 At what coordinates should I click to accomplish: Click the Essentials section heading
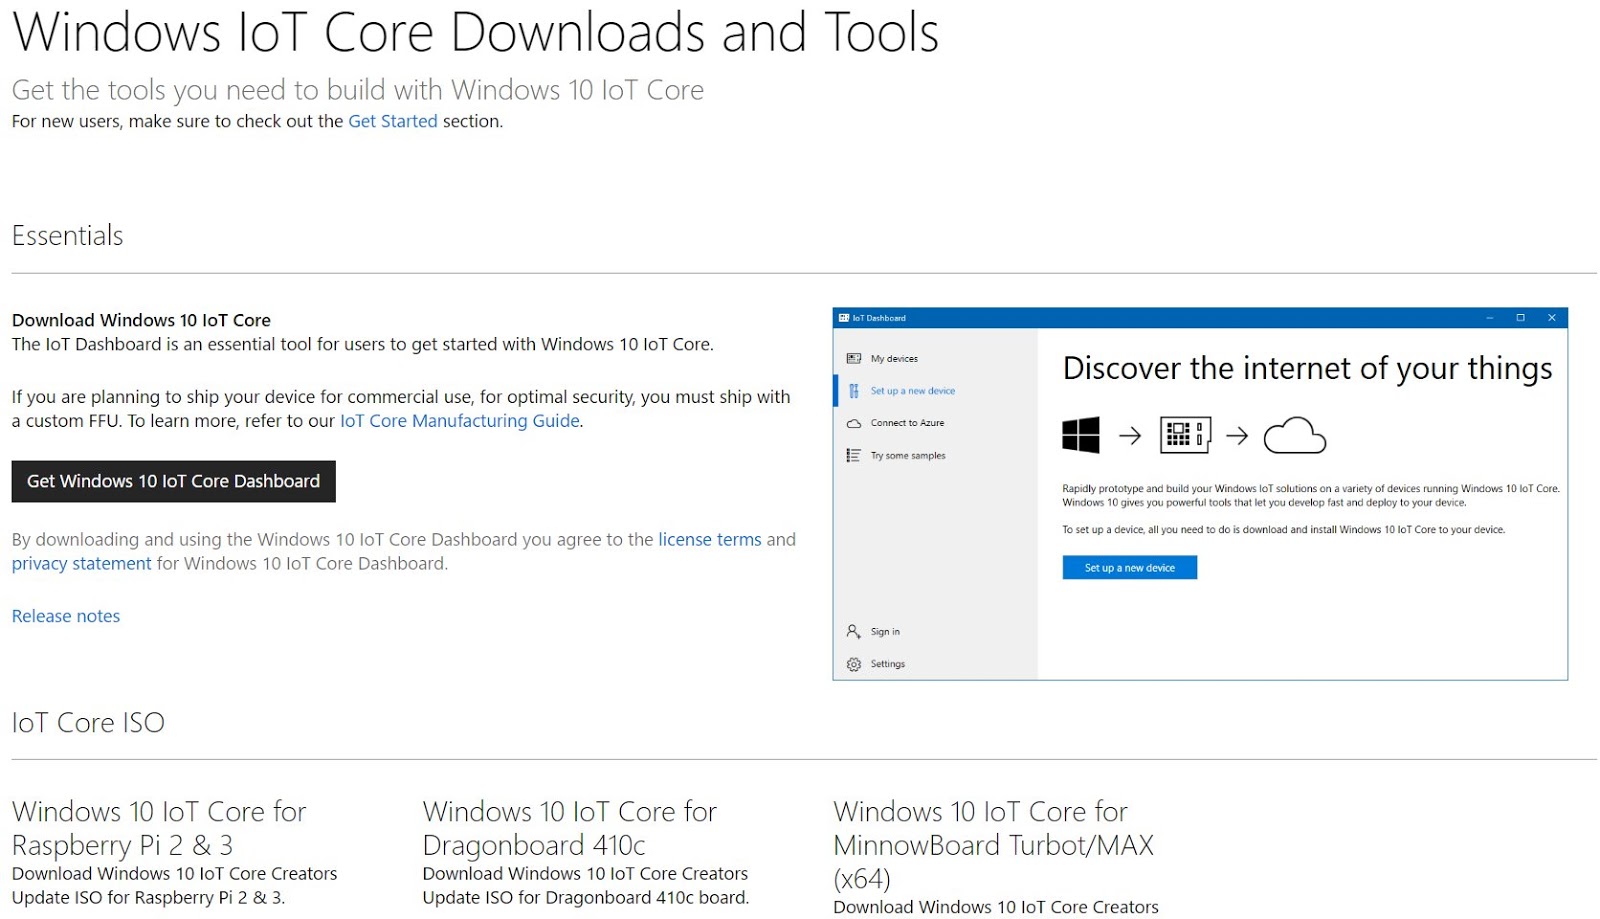67,235
